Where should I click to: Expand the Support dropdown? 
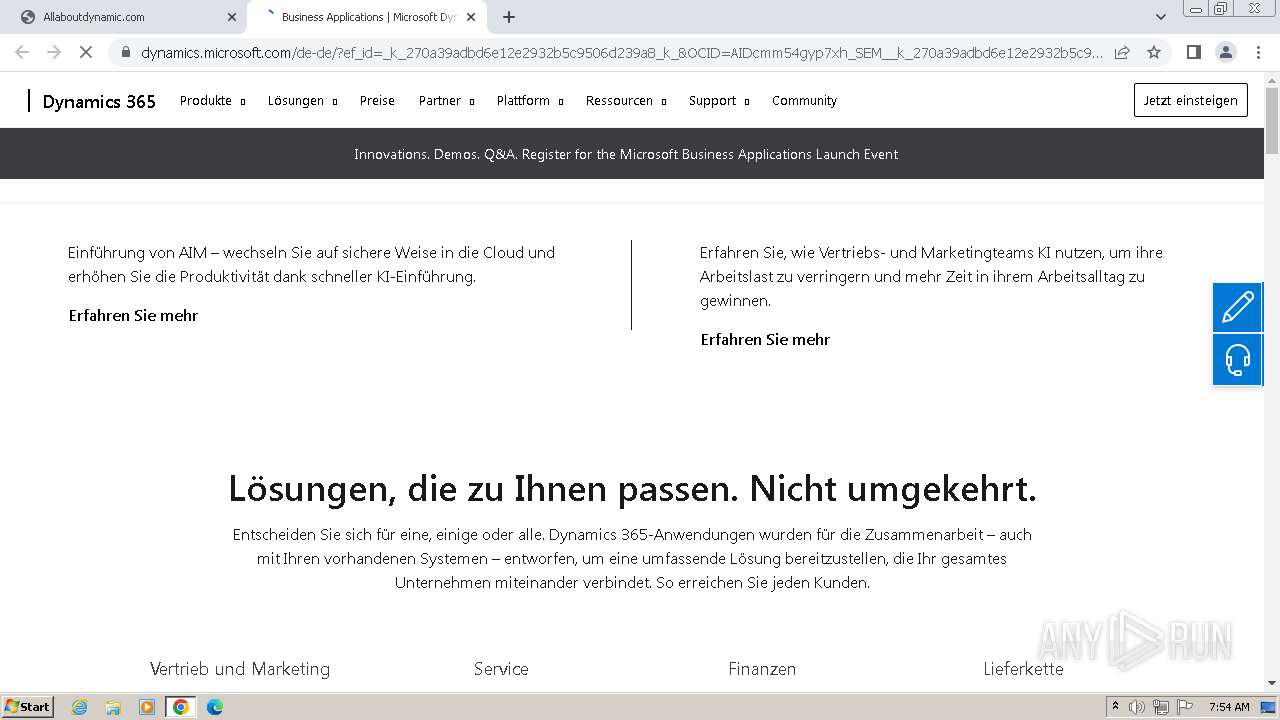pos(719,101)
